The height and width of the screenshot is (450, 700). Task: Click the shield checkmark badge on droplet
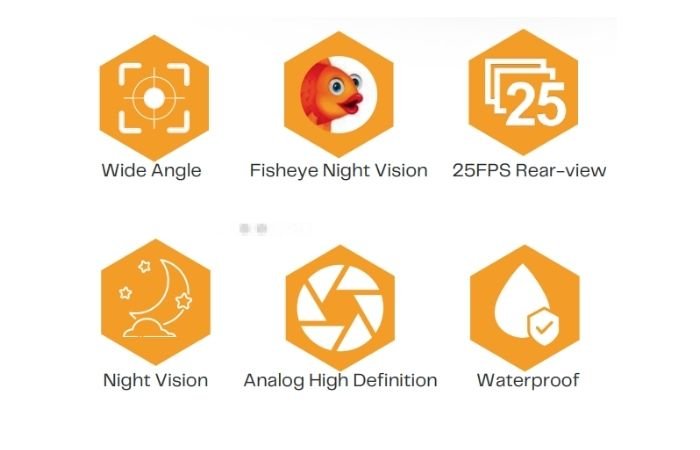544,327
